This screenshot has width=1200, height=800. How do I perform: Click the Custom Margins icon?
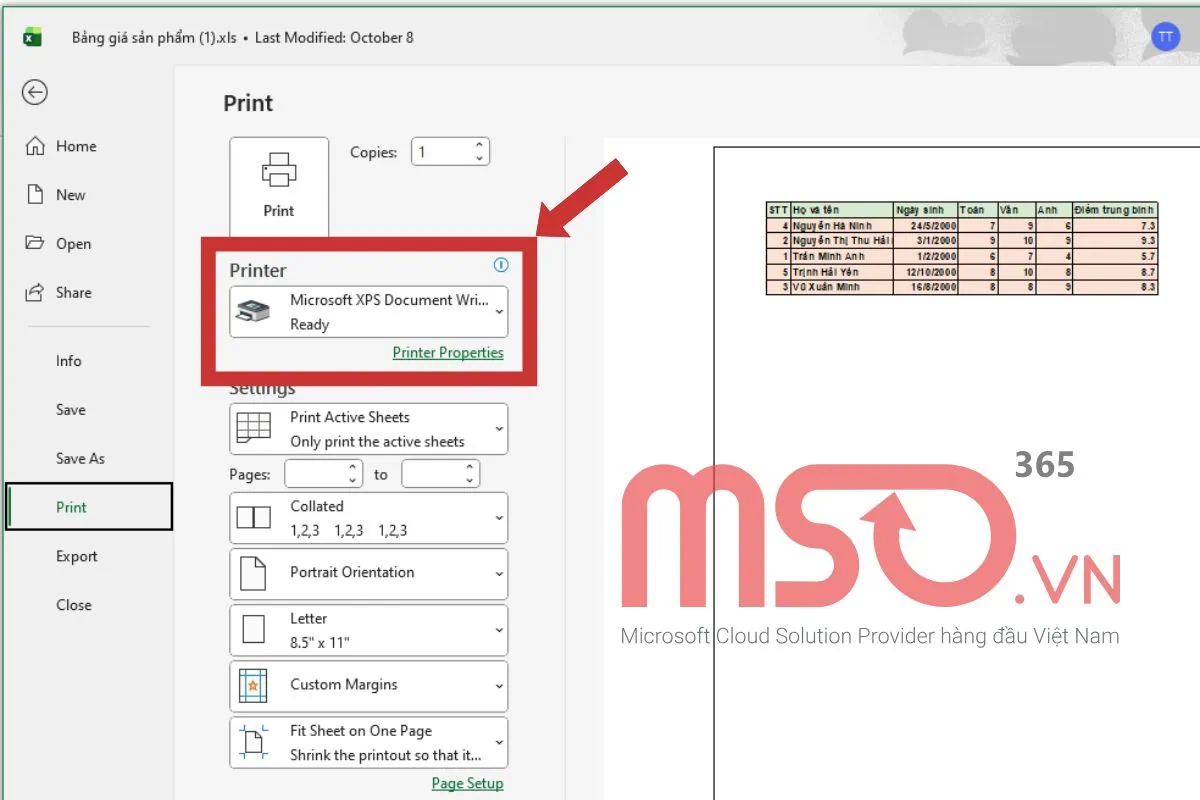[x=254, y=686]
